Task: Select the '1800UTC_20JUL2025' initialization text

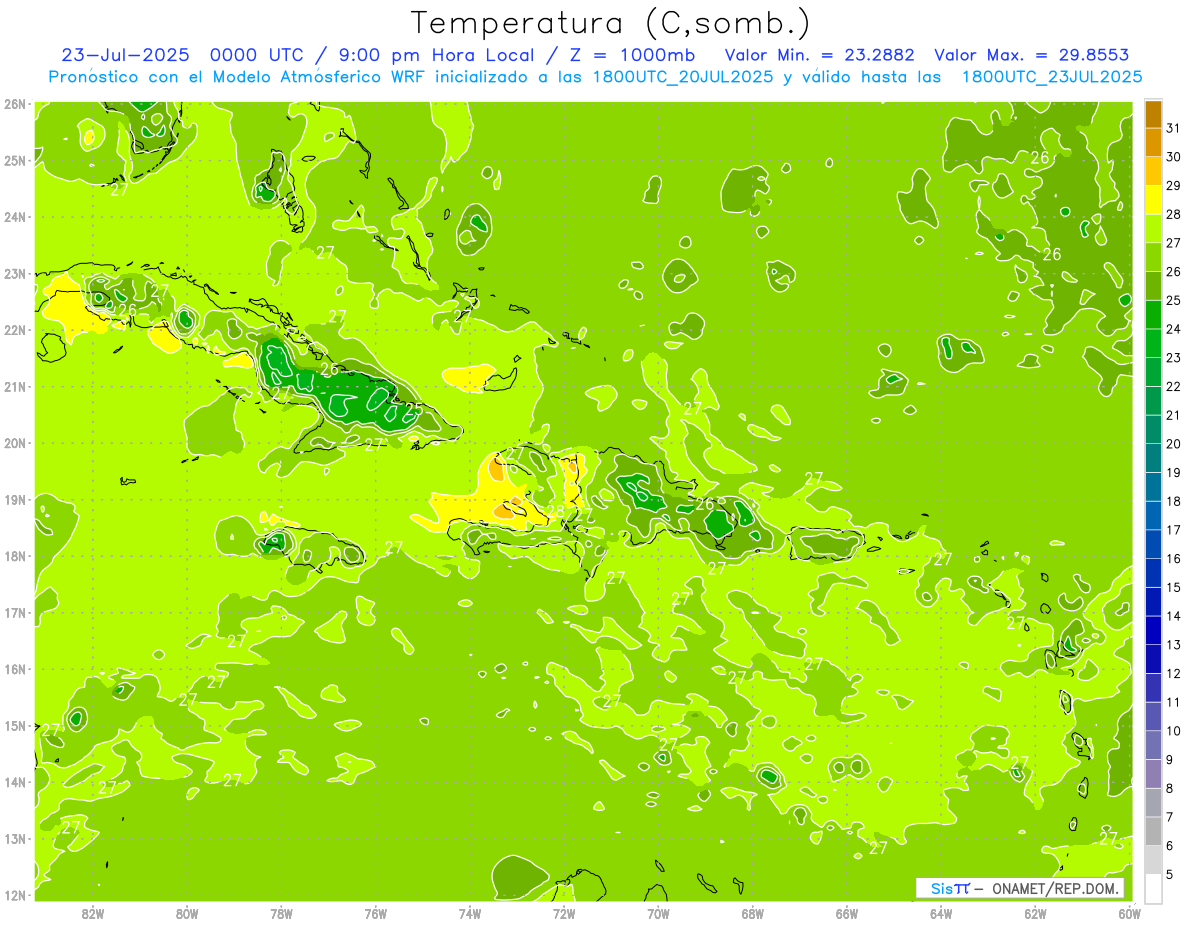Action: point(682,77)
